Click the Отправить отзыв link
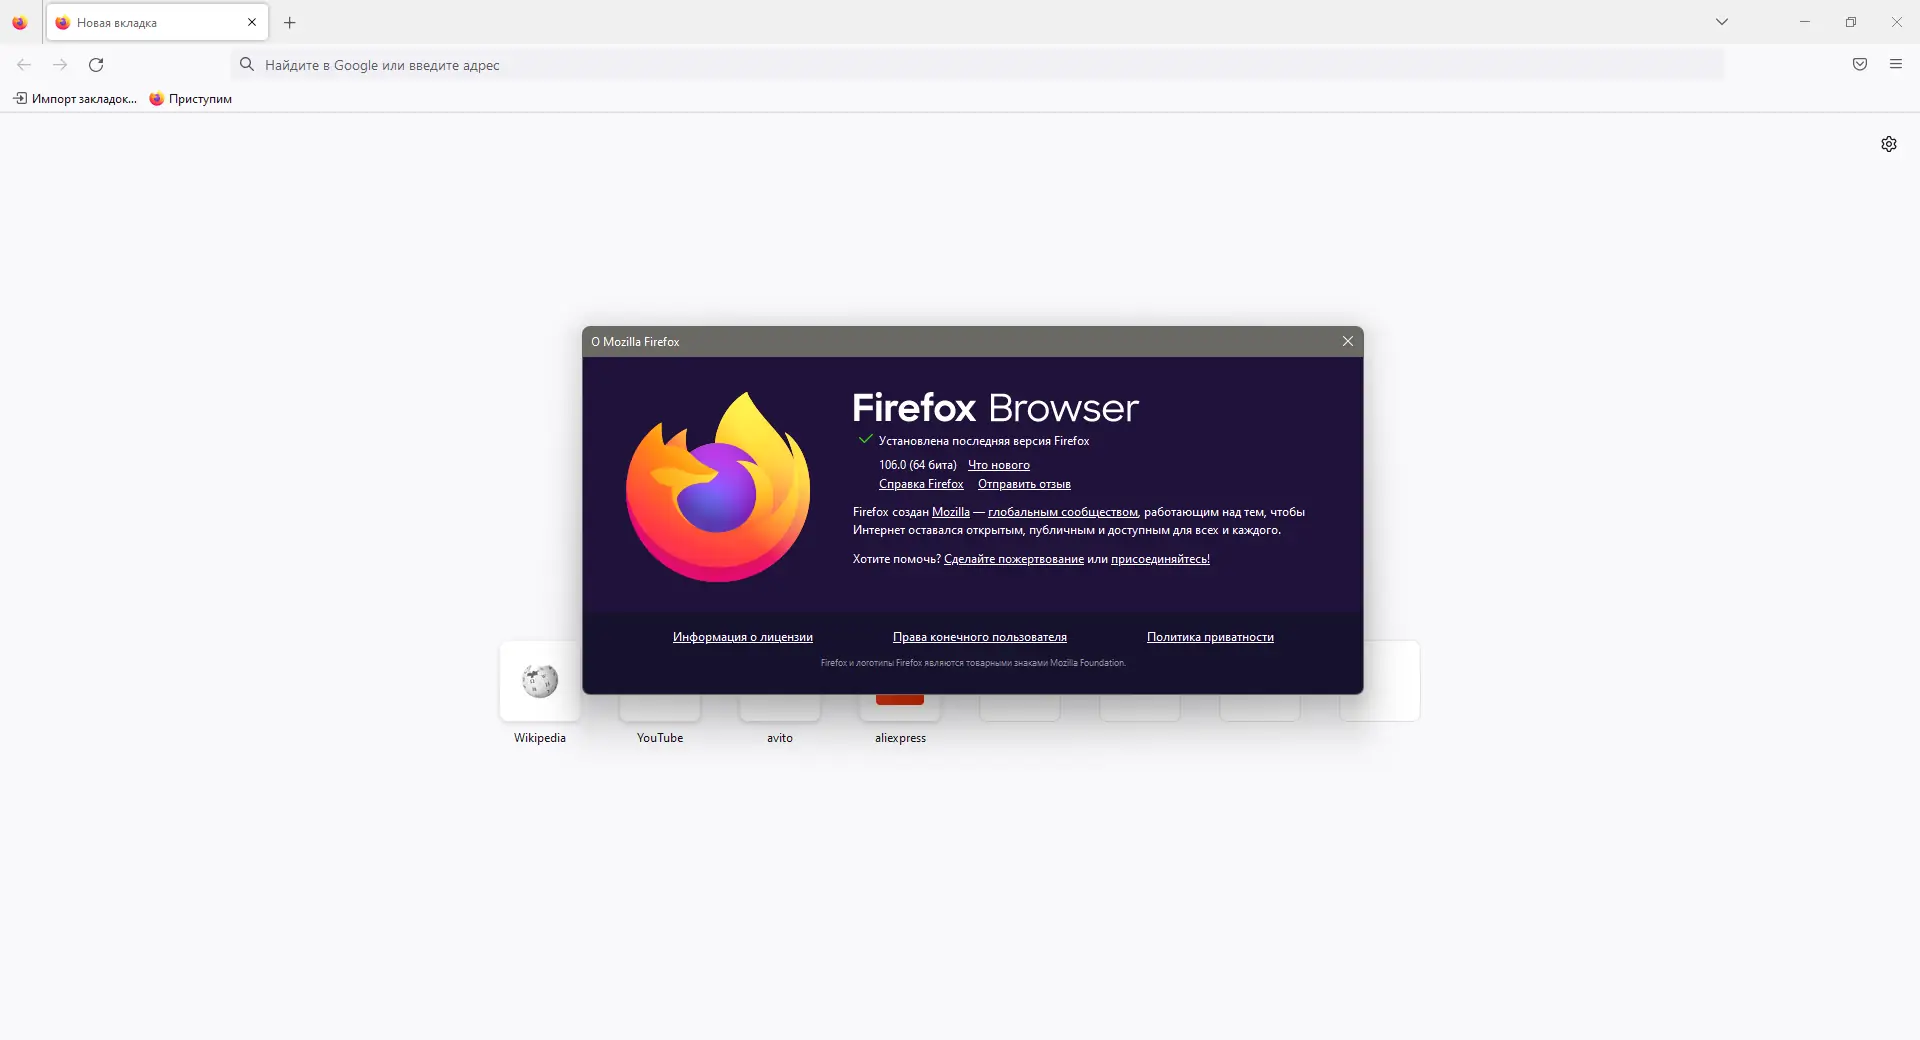This screenshot has height=1040, width=1920. (1024, 484)
